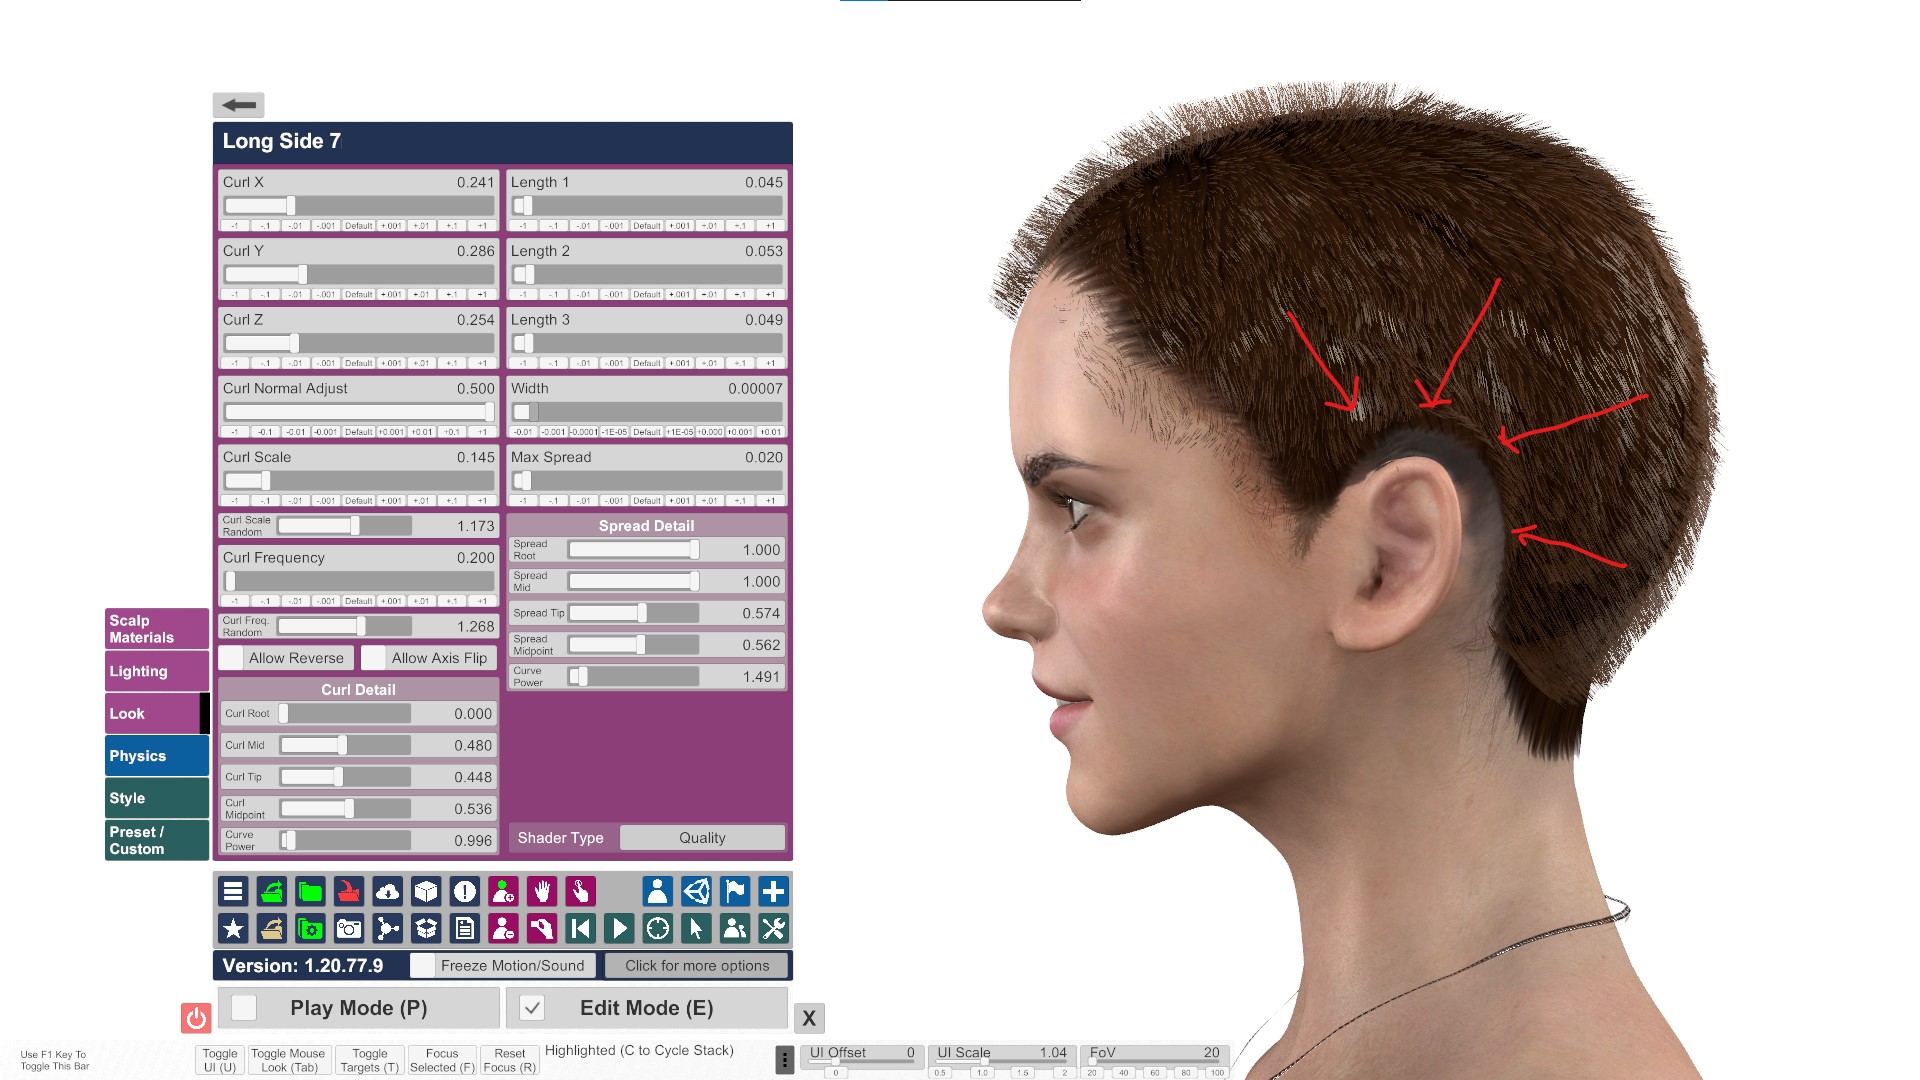Click the star favorites icon
The height and width of the screenshot is (1080, 1920).
point(233,929)
